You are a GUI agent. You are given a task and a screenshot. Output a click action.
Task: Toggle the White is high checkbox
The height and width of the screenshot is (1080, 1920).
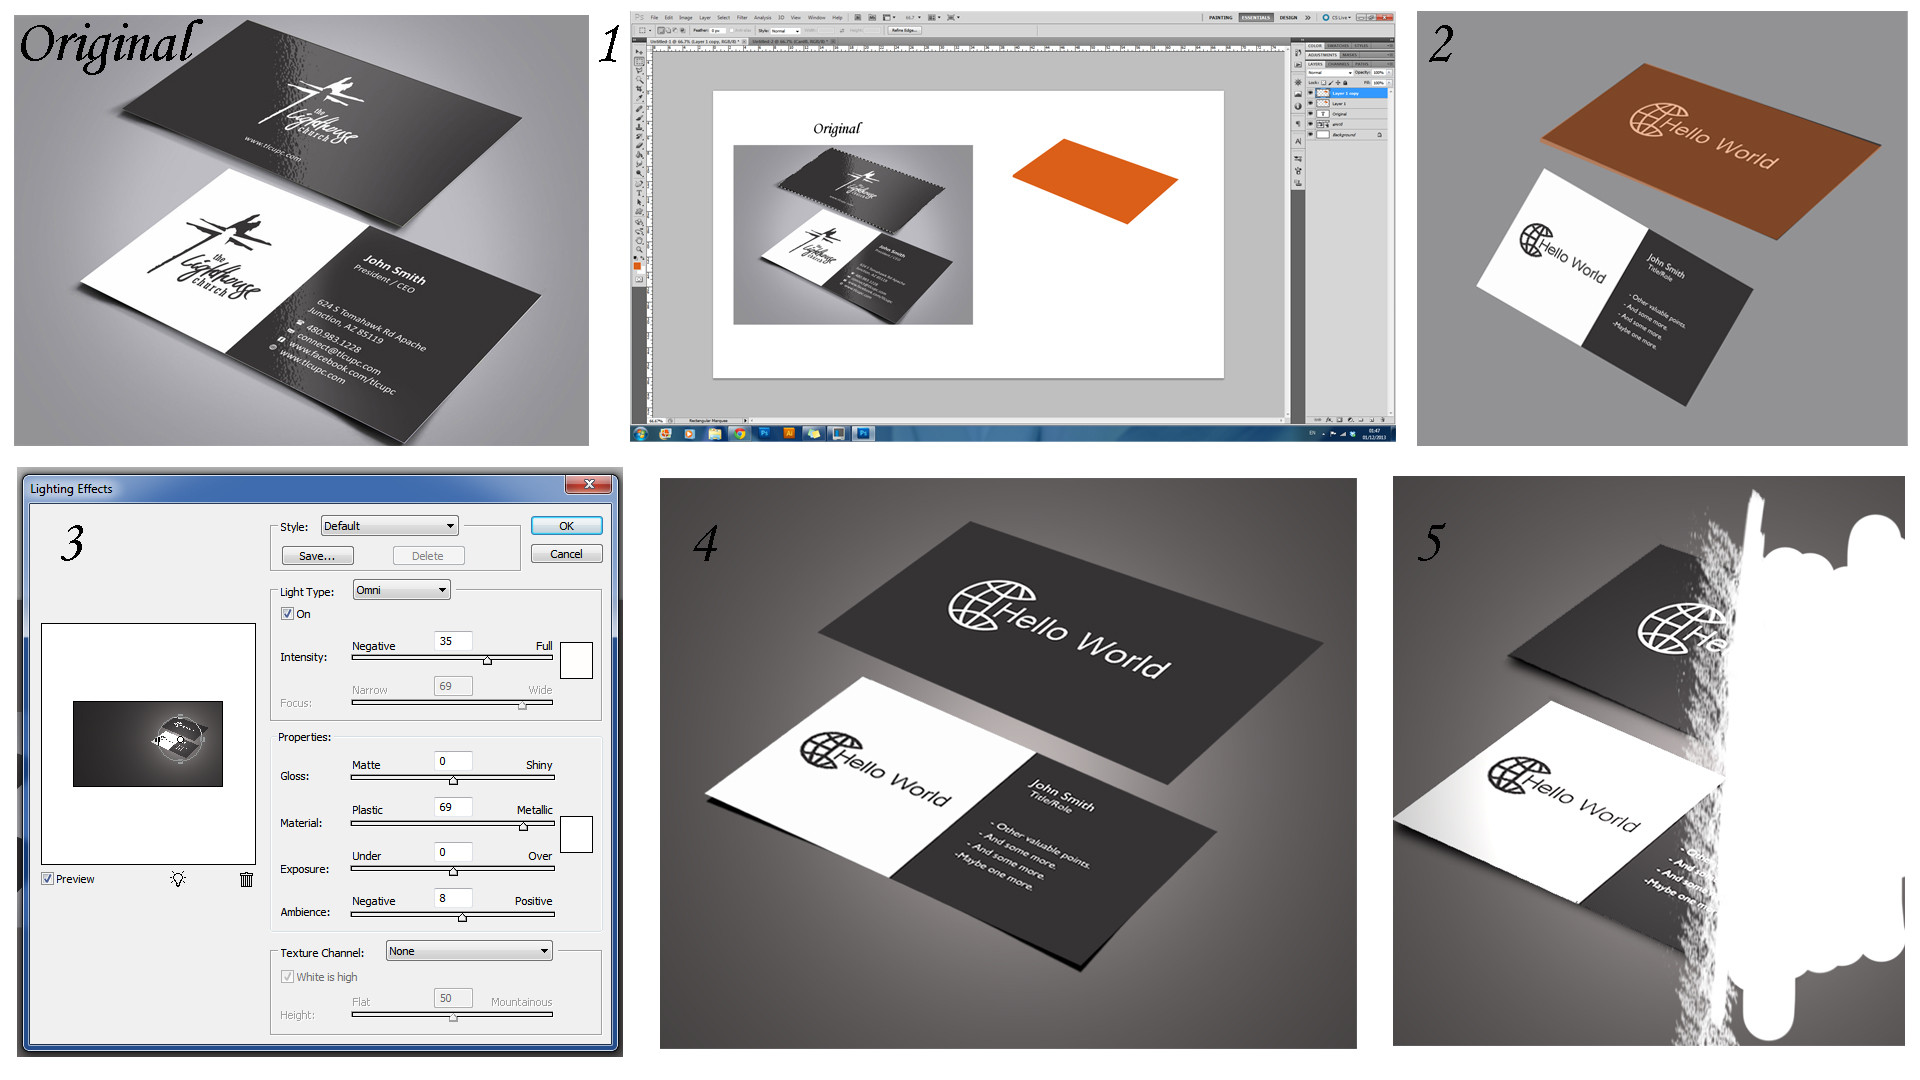(x=287, y=977)
